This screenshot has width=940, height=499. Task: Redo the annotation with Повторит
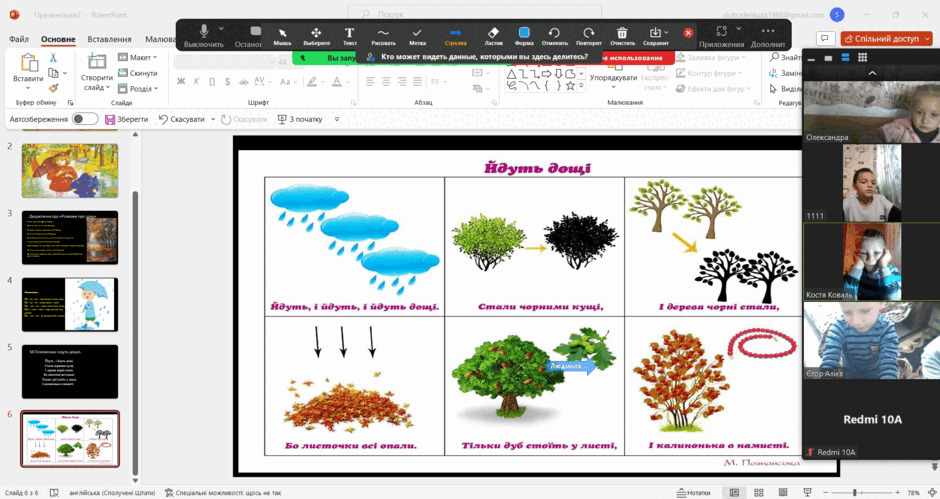click(x=589, y=36)
